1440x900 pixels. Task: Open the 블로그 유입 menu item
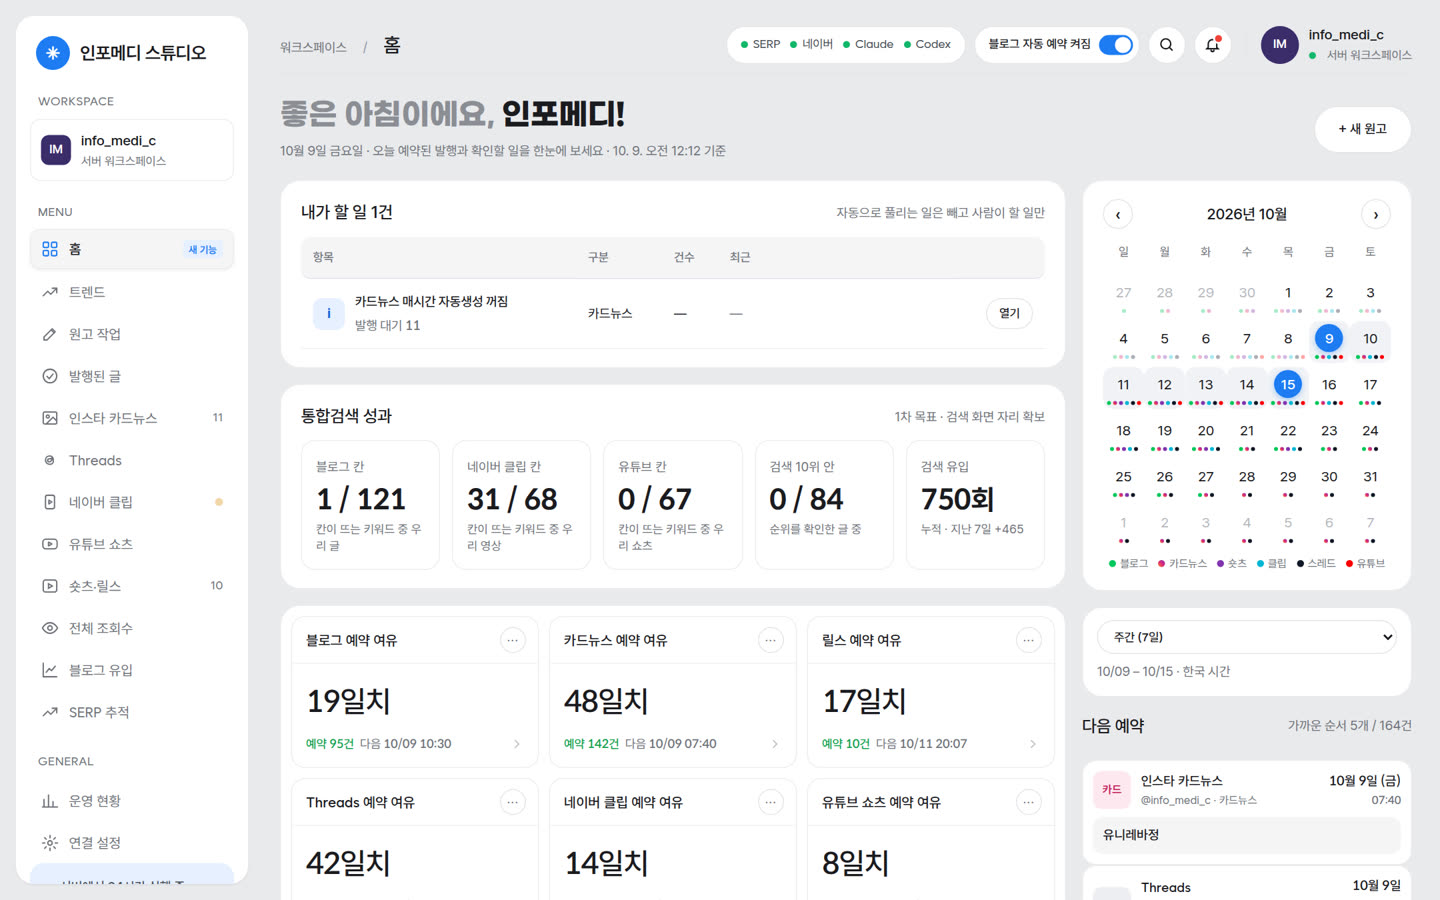(132, 670)
